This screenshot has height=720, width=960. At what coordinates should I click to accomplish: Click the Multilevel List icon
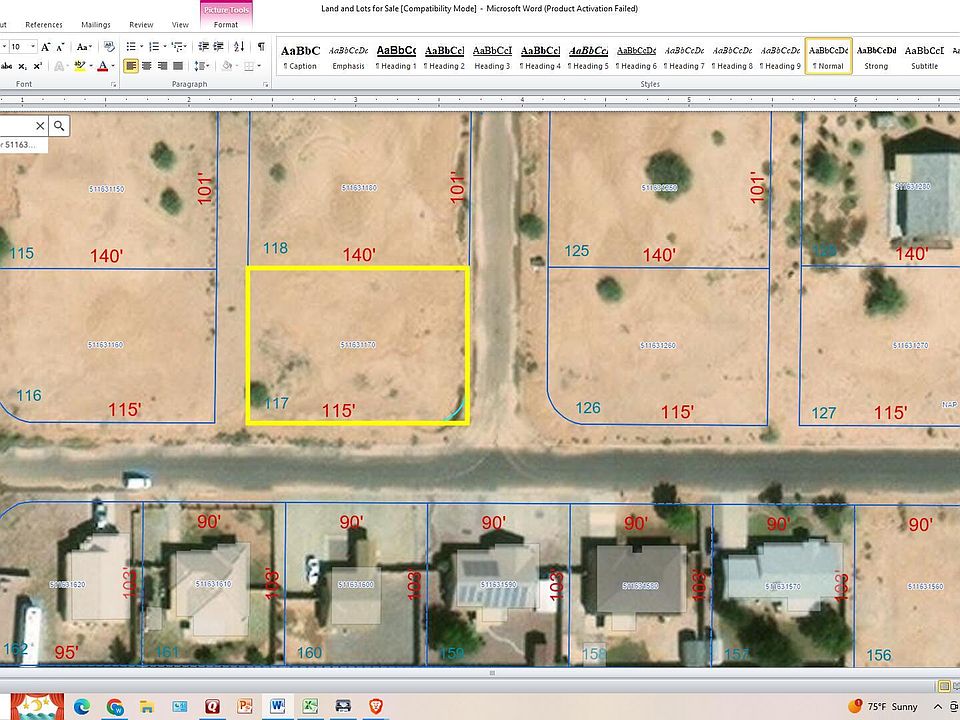pyautogui.click(x=177, y=47)
